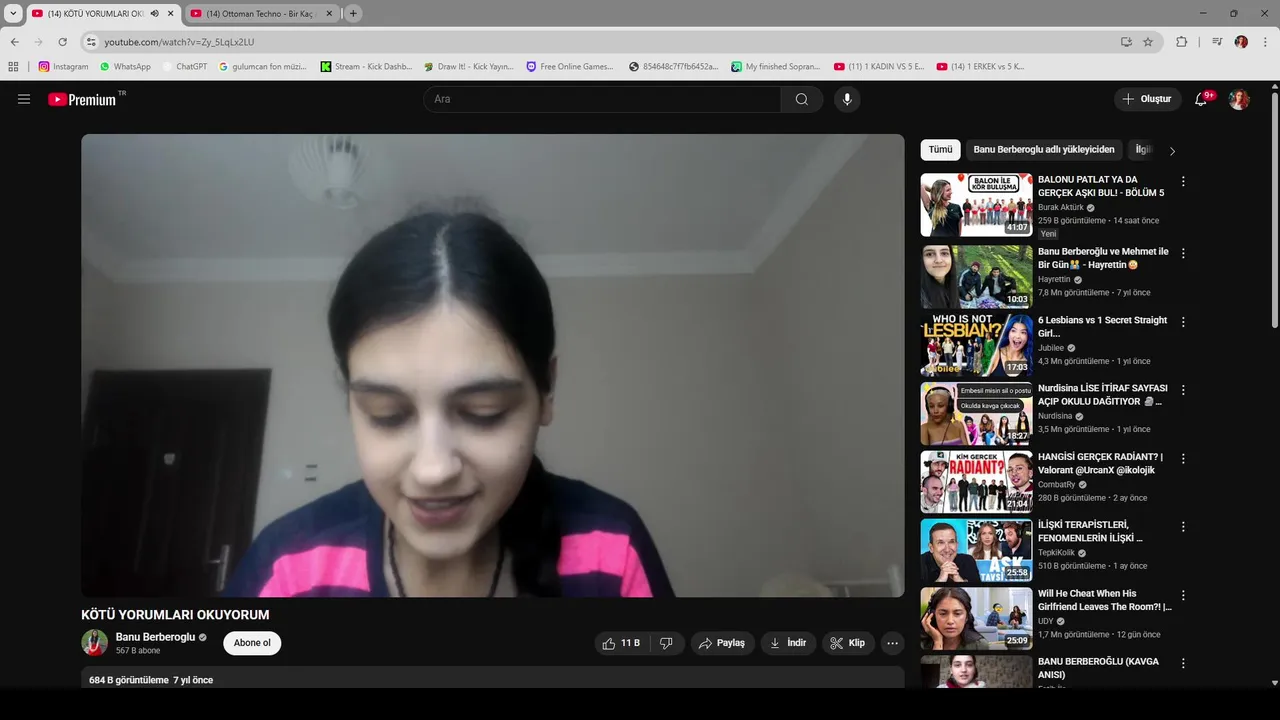
Task: Mute tab audio icon on first tab
Action: [x=155, y=13]
